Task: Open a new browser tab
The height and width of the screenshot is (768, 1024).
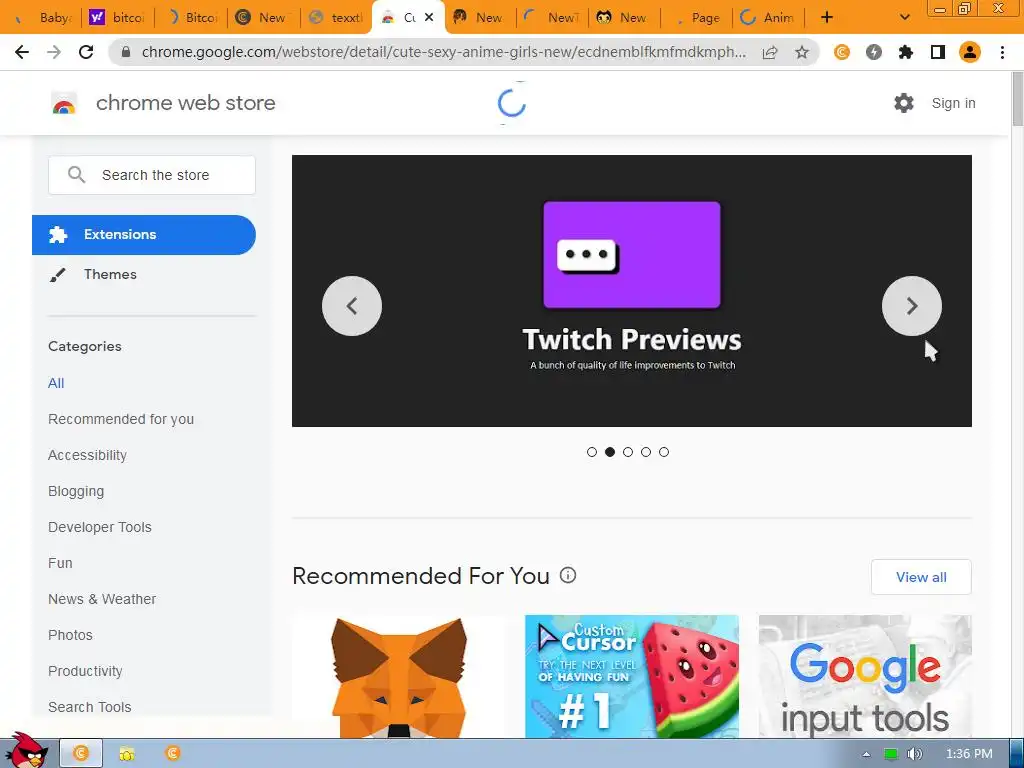Action: click(827, 17)
